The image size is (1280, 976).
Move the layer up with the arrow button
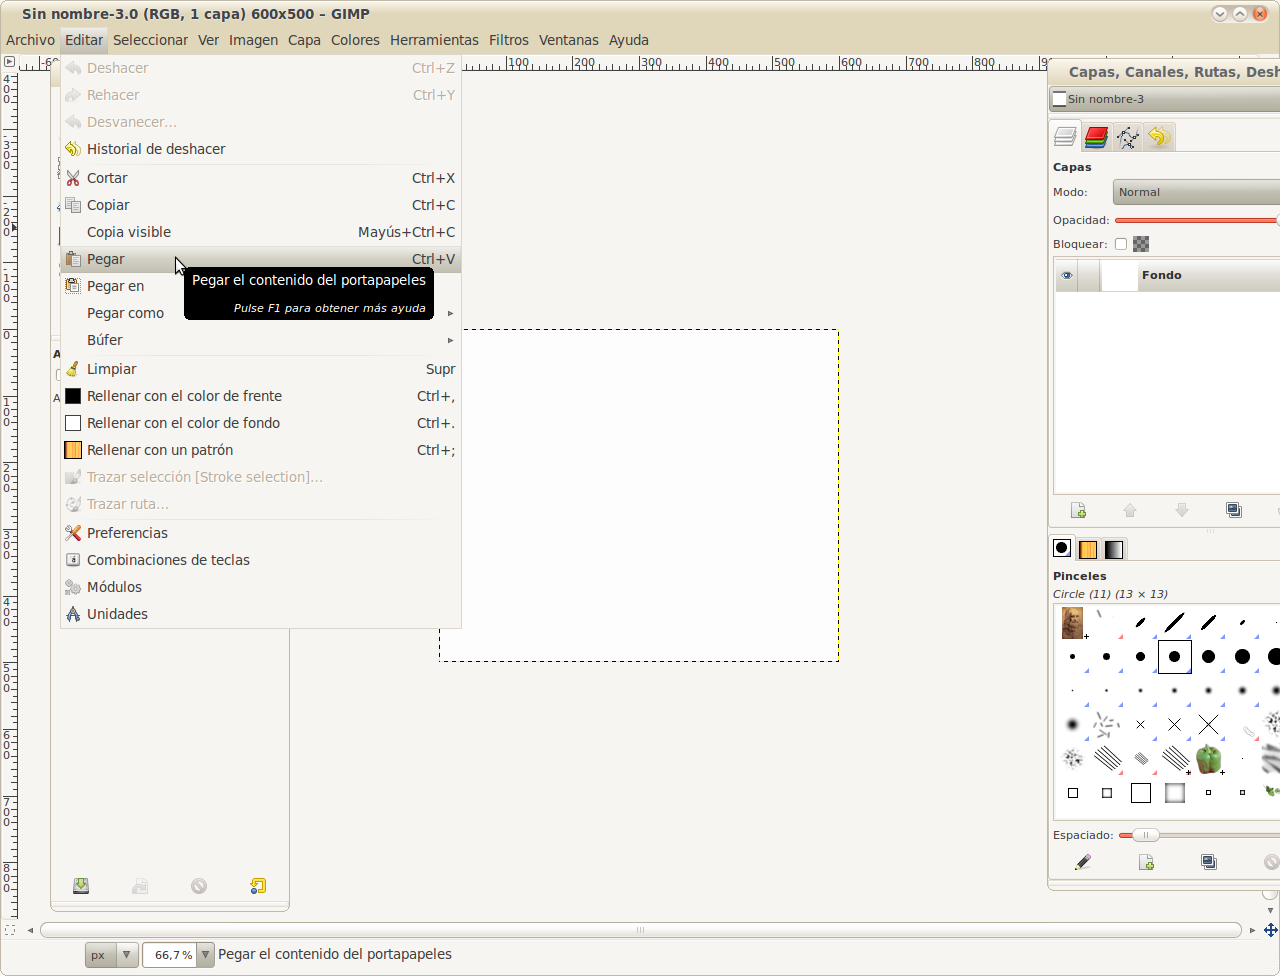pyautogui.click(x=1130, y=510)
